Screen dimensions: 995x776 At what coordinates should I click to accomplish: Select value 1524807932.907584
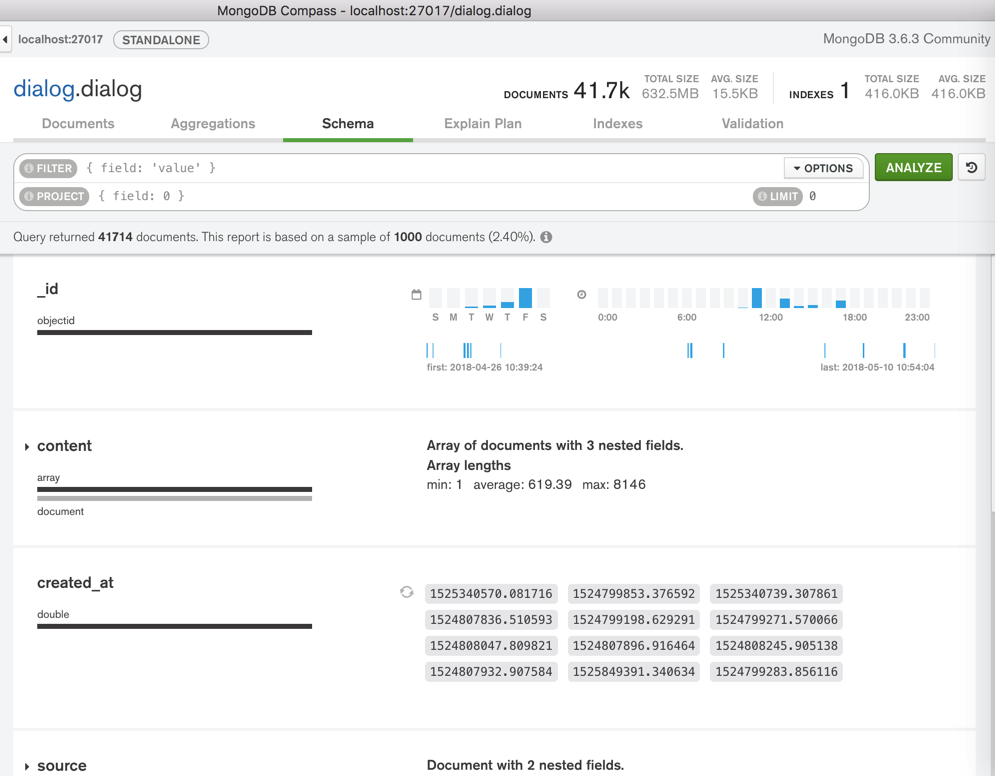tap(491, 672)
